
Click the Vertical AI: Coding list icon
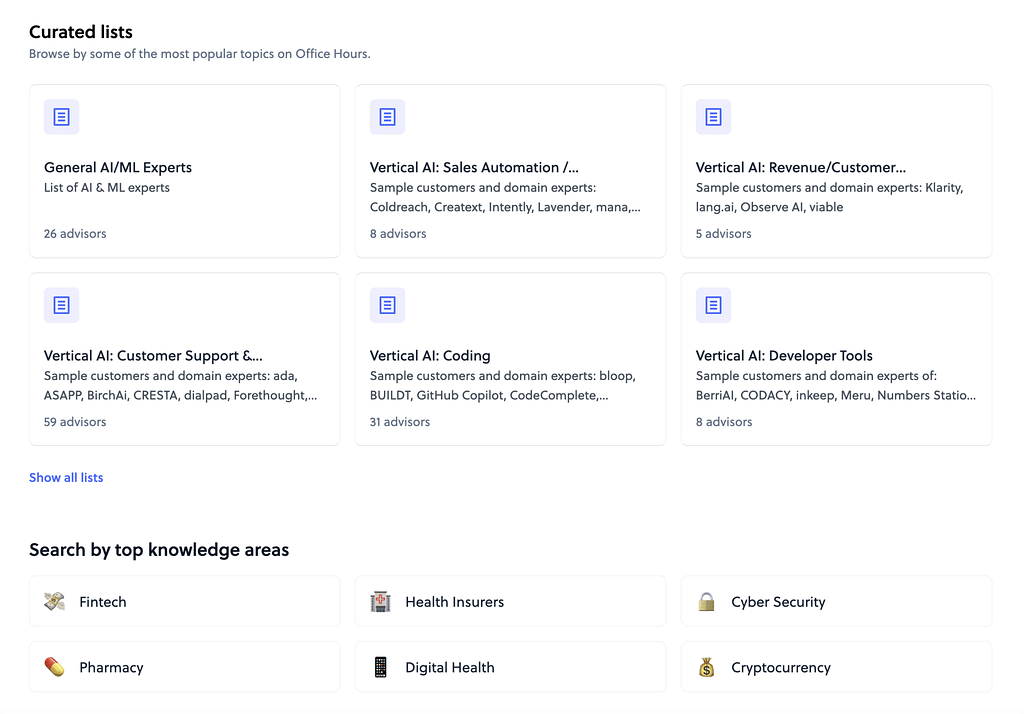pyautogui.click(x=387, y=305)
